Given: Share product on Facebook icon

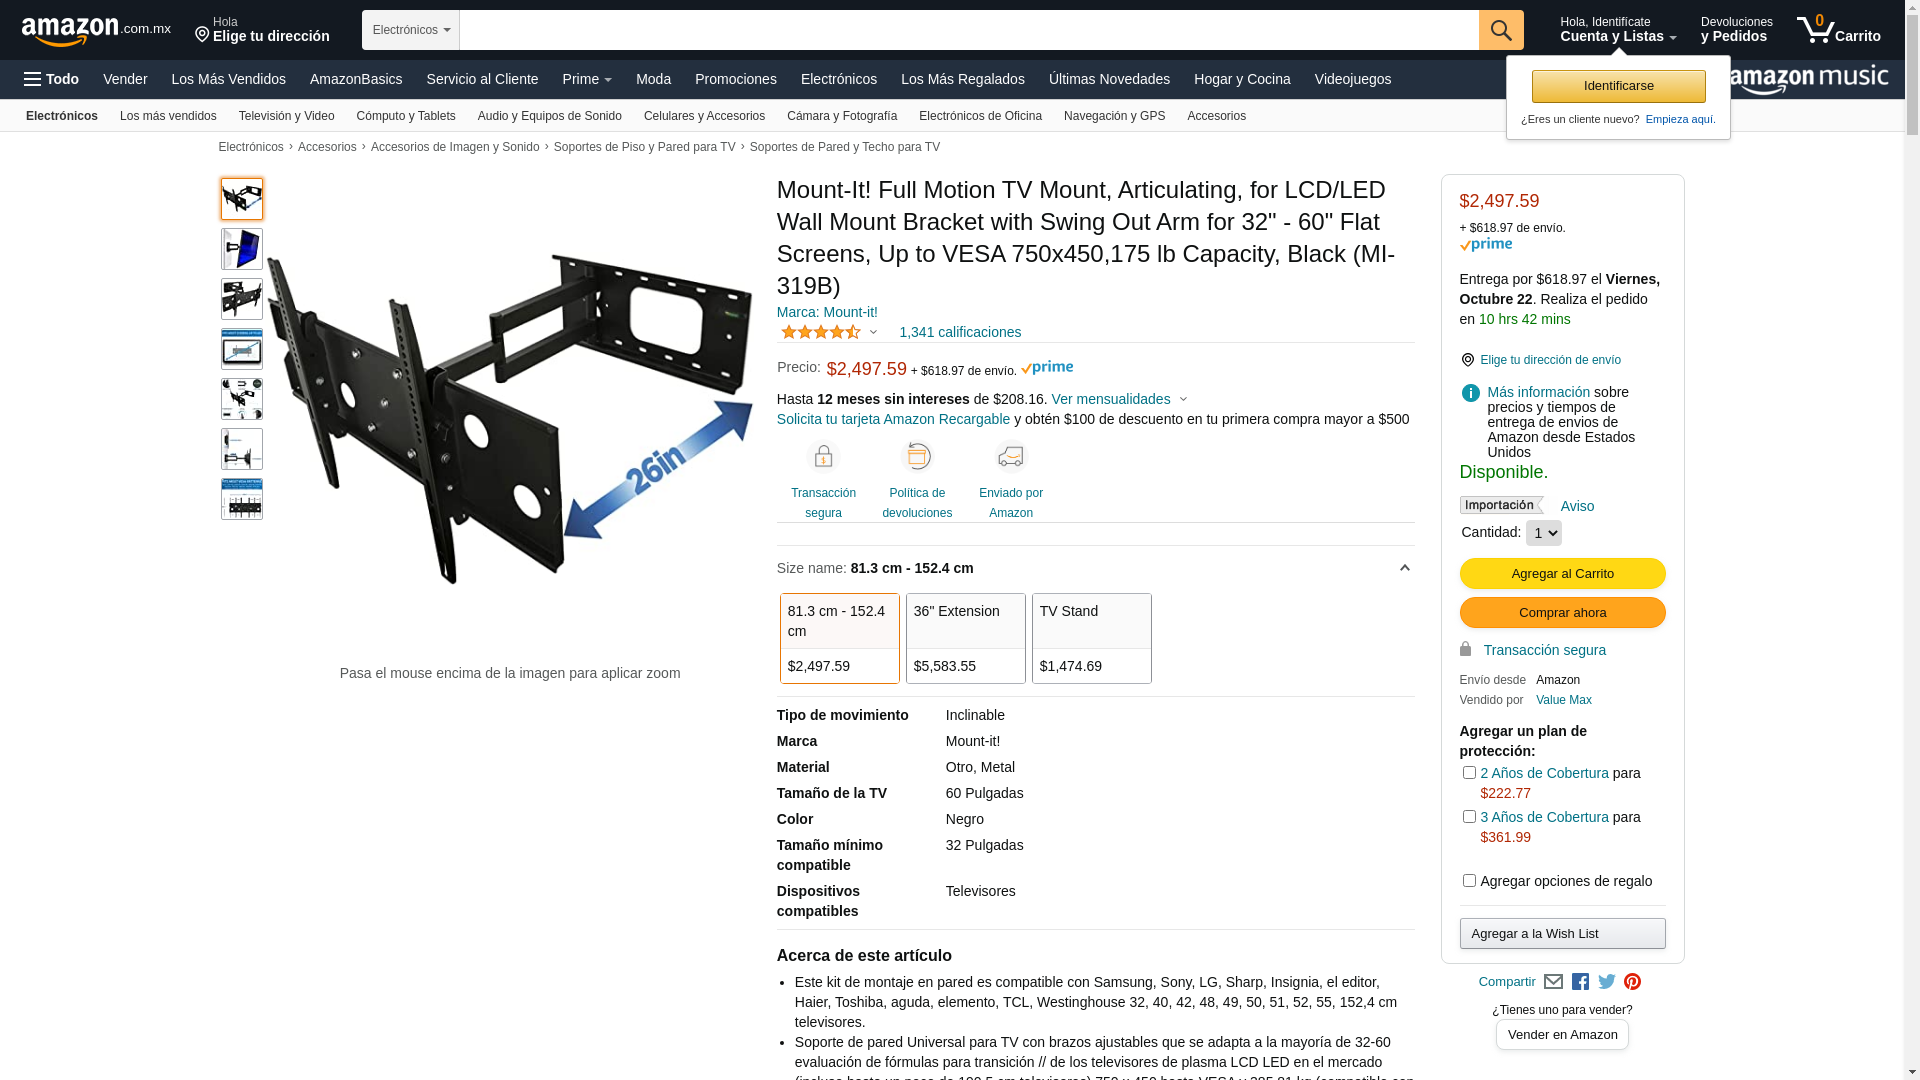Looking at the screenshot, I should tap(1580, 982).
